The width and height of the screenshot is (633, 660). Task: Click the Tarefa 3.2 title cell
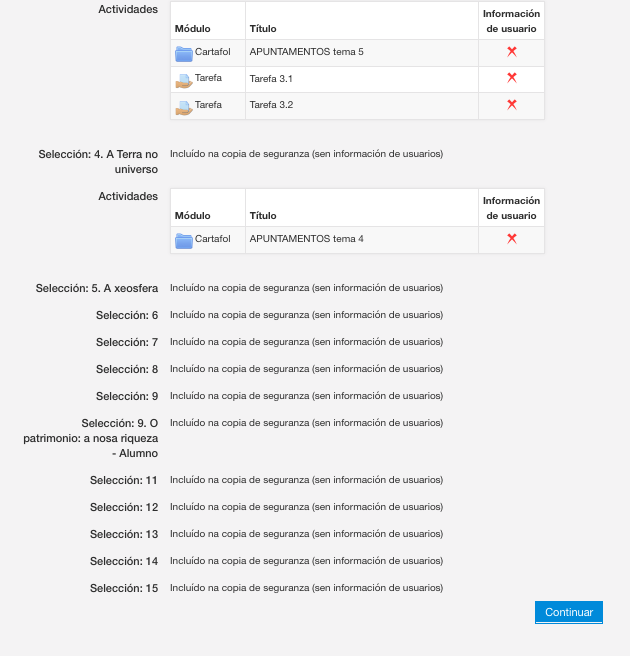[x=271, y=104]
